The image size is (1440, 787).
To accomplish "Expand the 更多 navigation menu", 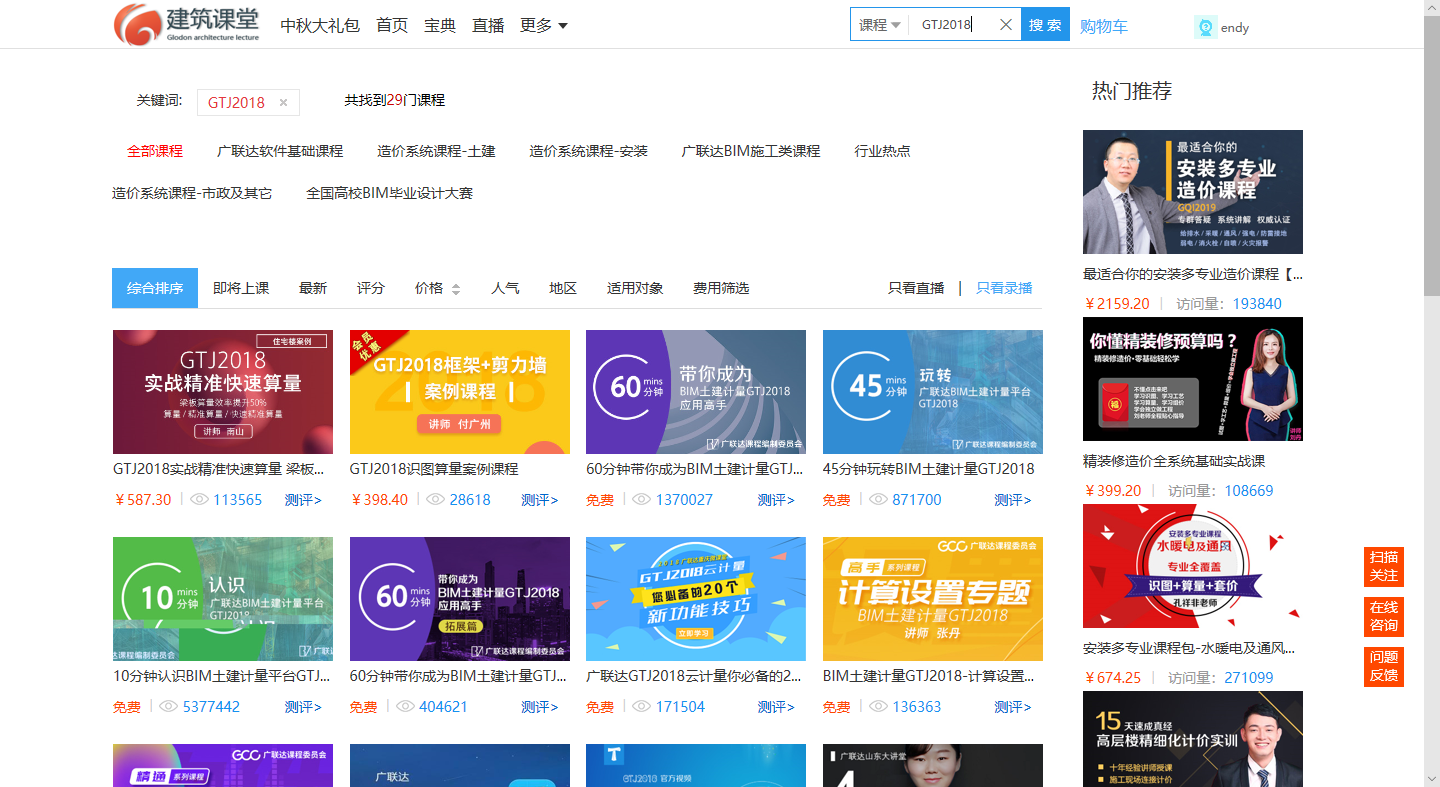I will [544, 25].
